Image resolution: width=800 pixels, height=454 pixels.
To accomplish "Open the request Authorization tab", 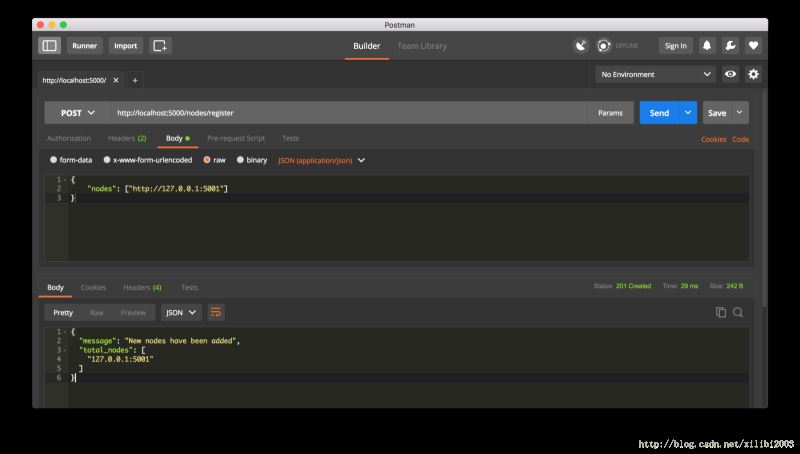I will 69,138.
